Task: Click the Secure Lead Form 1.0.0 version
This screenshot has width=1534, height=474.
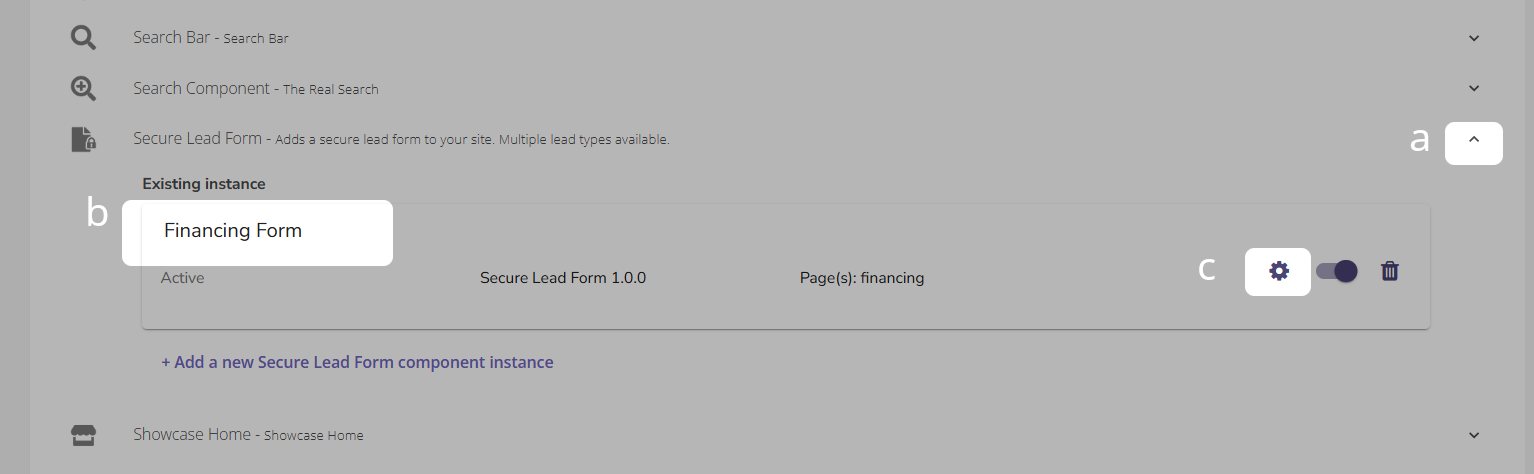Action: 563,278
